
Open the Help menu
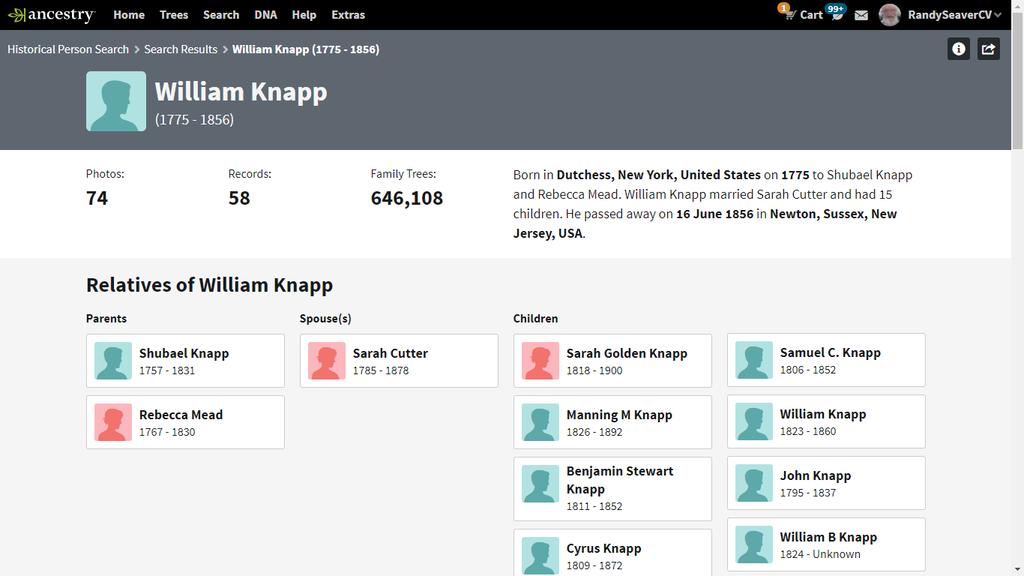pyautogui.click(x=304, y=14)
